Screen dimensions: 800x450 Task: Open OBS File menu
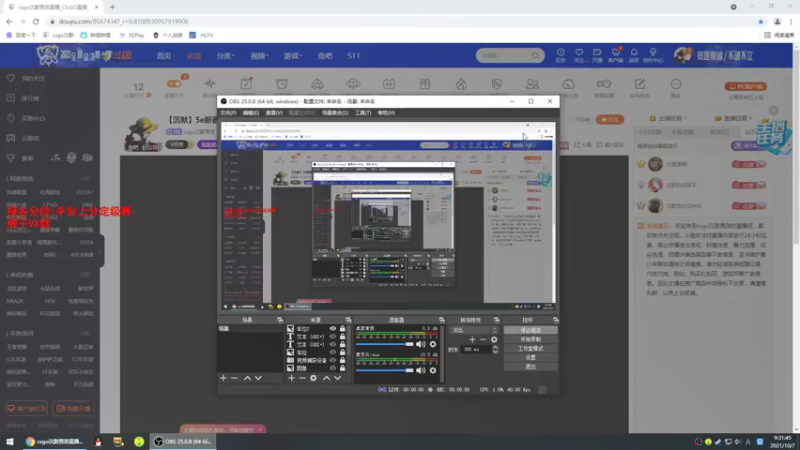click(x=228, y=113)
